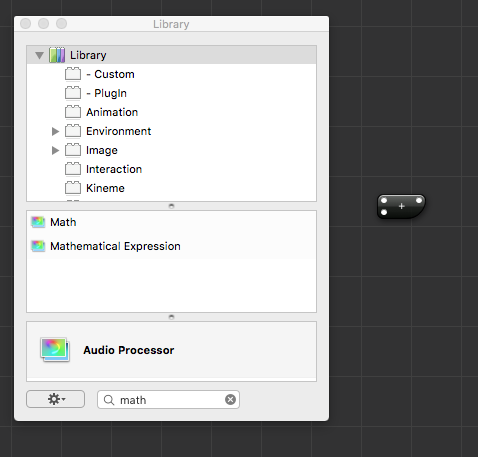Open the gear actions menu

click(x=56, y=399)
